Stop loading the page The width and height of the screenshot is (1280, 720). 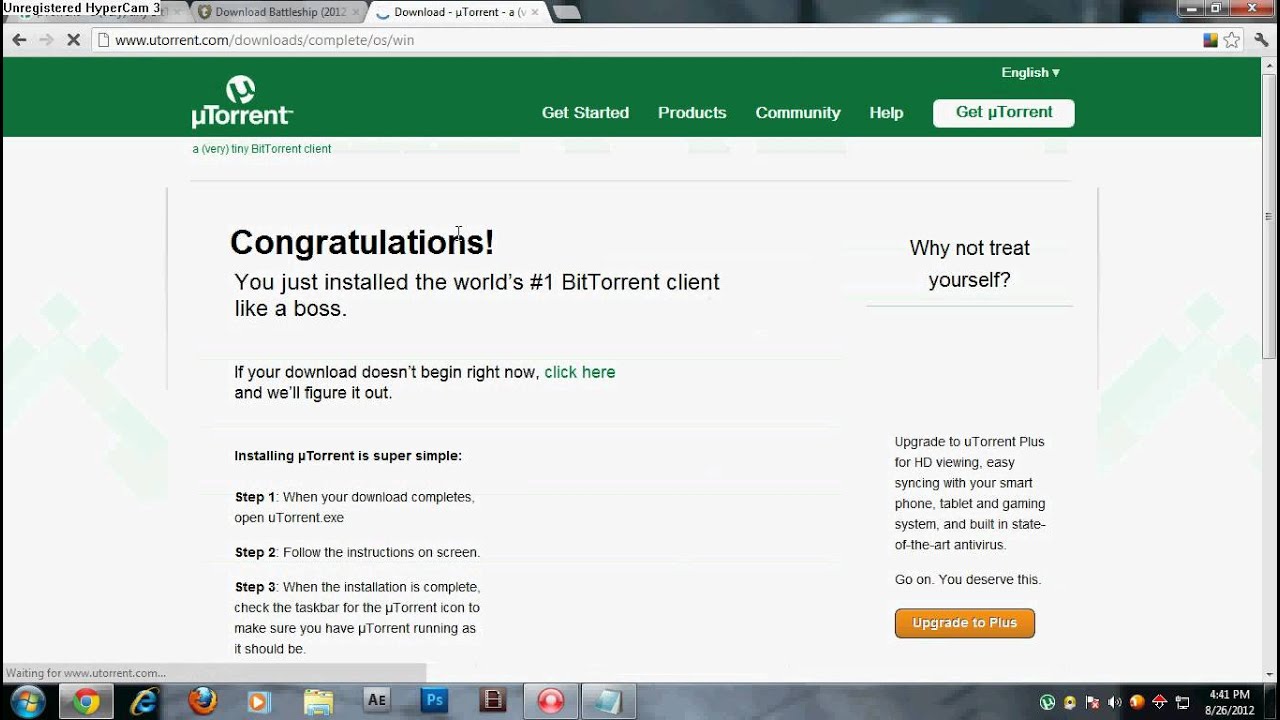click(x=73, y=40)
